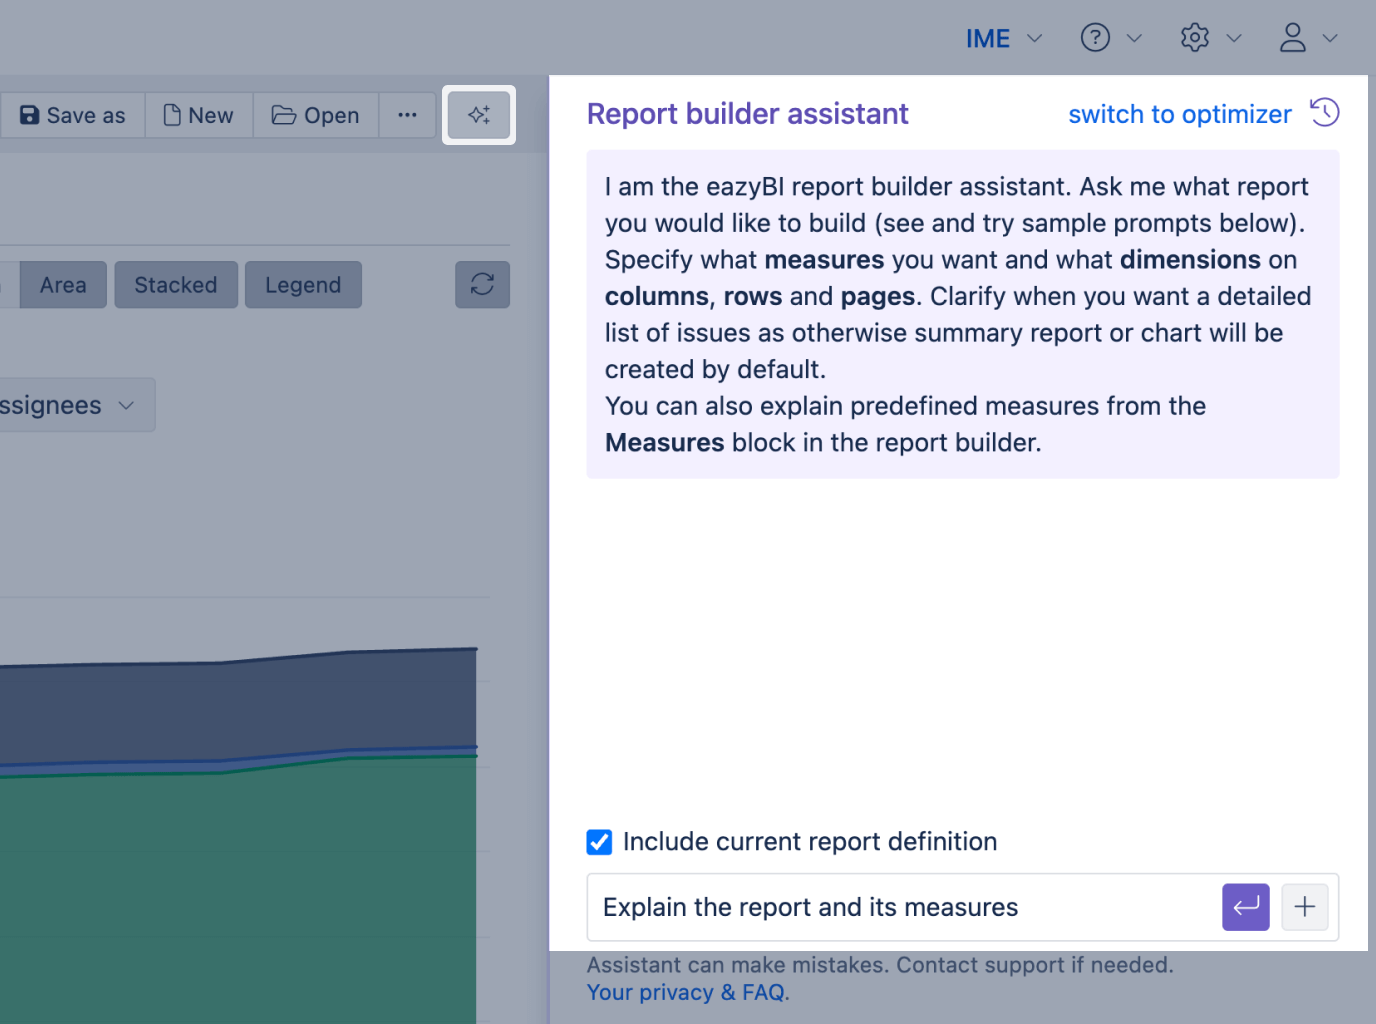Open the more options ellipsis menu
Viewport: 1376px width, 1024px height.
(407, 115)
